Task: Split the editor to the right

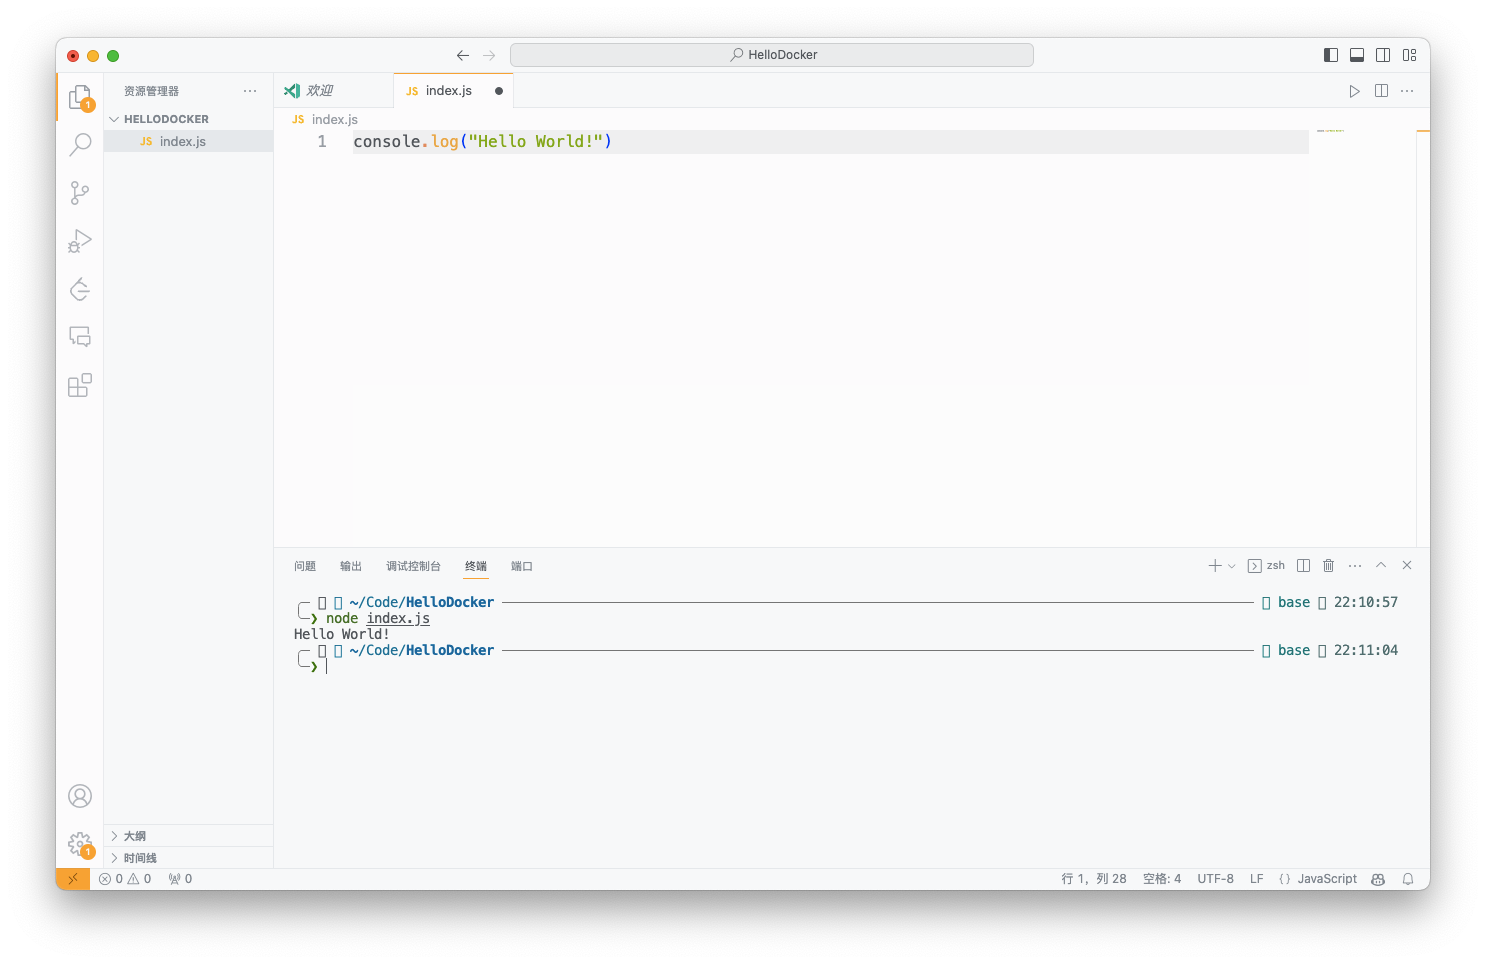Action: 1381,91
